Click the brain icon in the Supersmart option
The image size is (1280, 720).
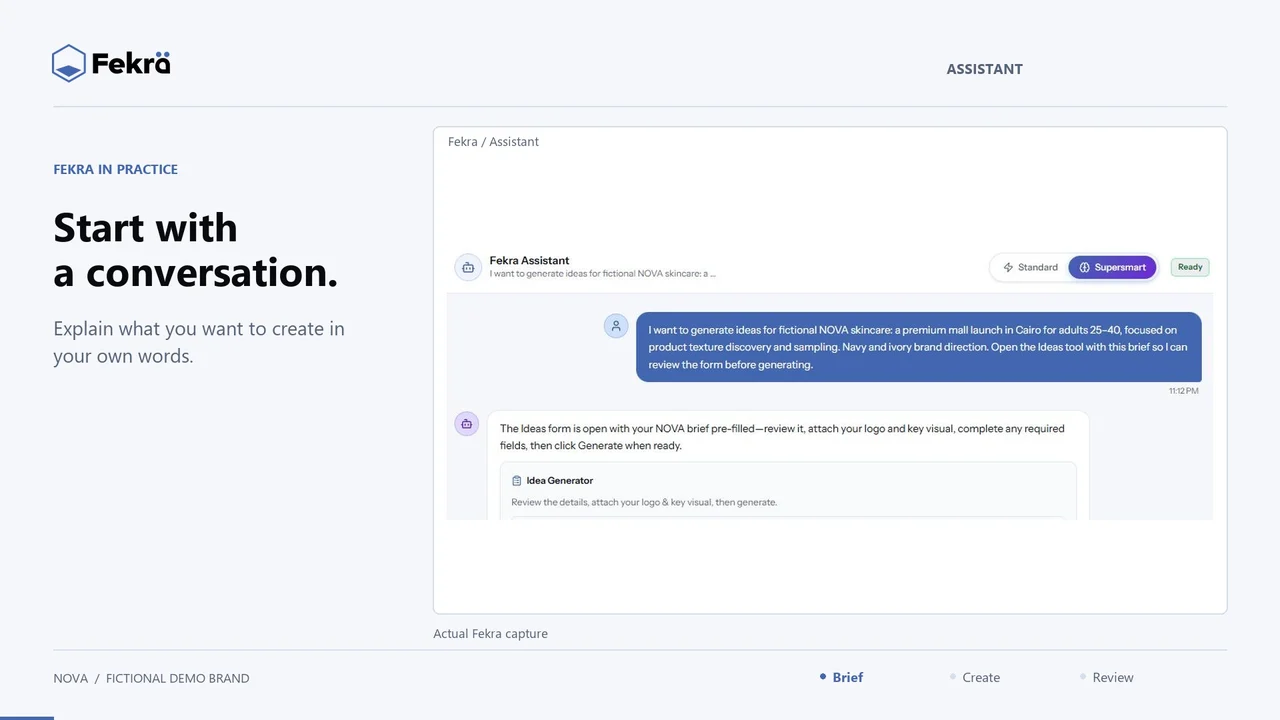pyautogui.click(x=1084, y=268)
